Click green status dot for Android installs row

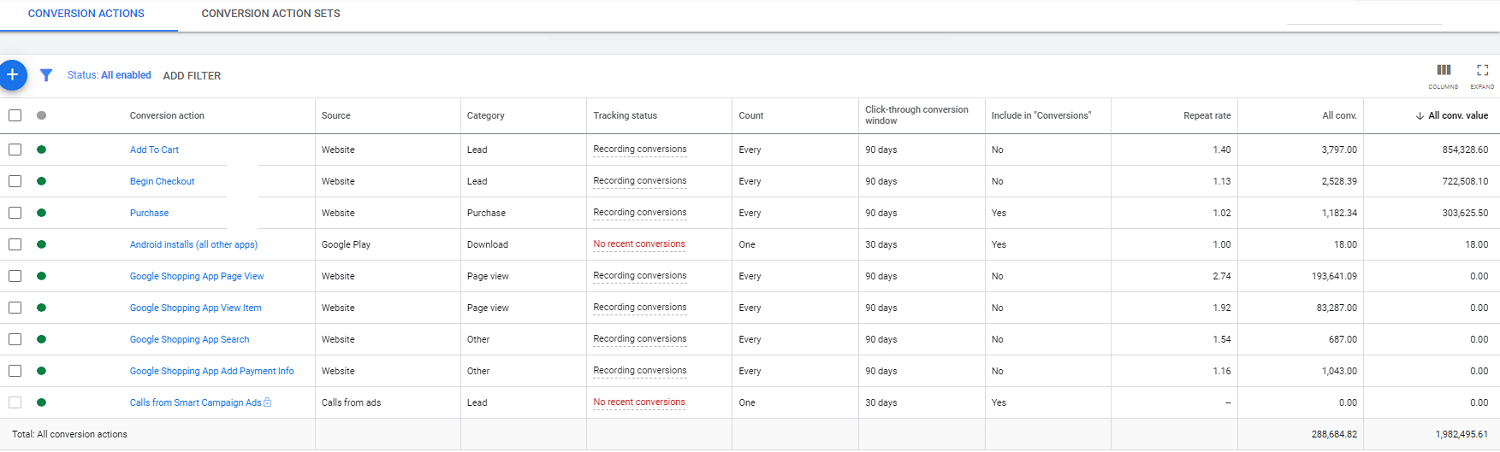41,244
